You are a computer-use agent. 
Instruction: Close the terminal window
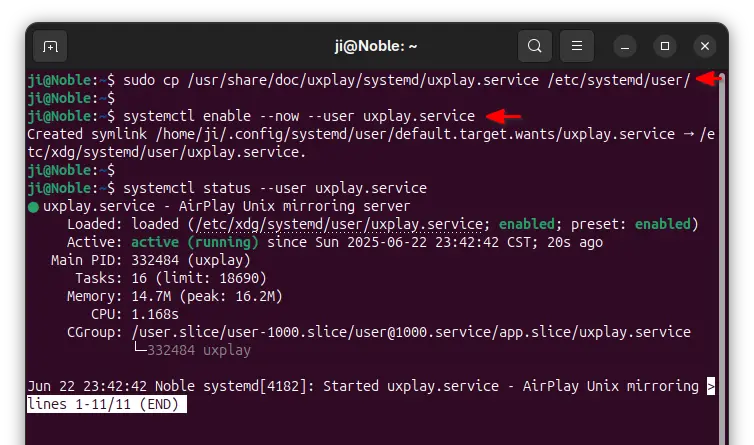[x=704, y=47]
